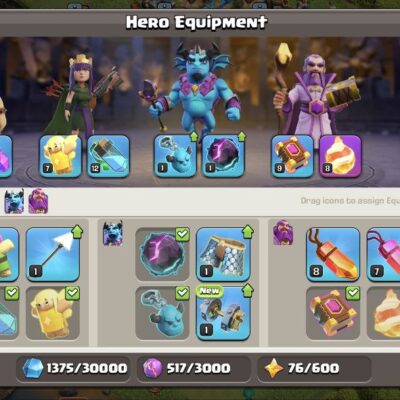The height and width of the screenshot is (400, 400).
Task: Select the Archer Queen's level 7 Healer Puppet slot
Action: coord(60,156)
